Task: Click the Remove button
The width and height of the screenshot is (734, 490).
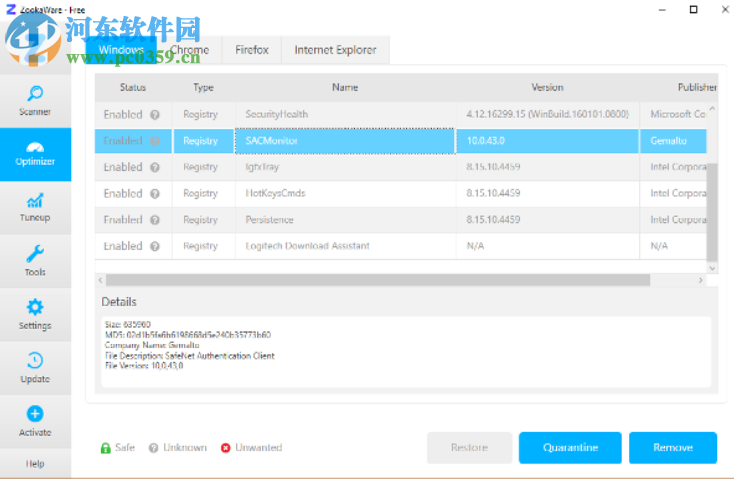Action: click(673, 447)
